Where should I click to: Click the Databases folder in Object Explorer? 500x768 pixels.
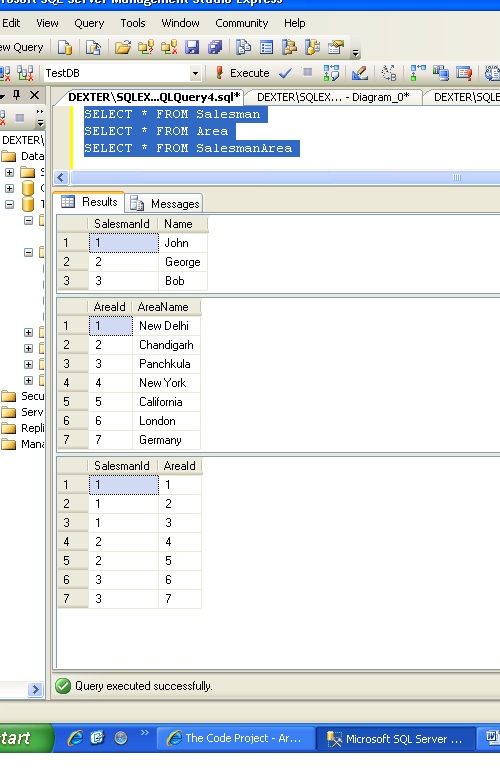point(23,156)
